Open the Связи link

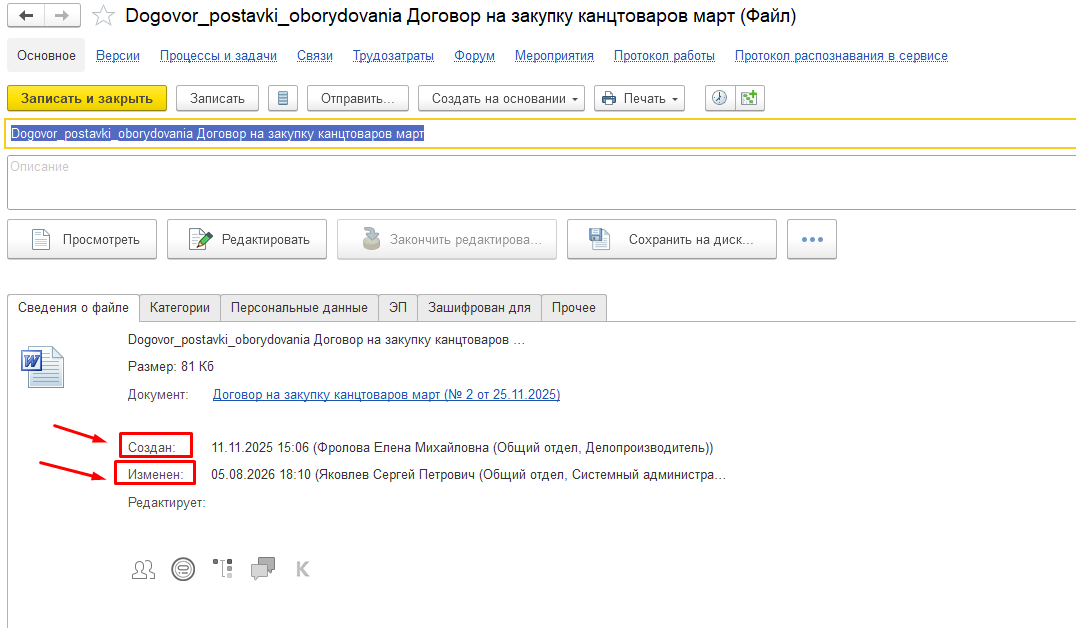(315, 56)
